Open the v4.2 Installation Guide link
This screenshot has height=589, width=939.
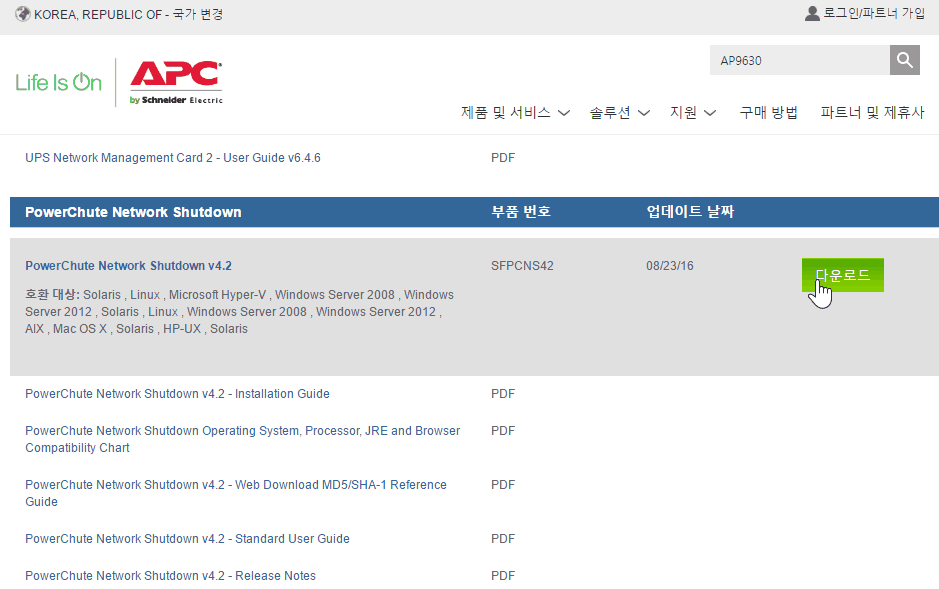click(x=177, y=394)
